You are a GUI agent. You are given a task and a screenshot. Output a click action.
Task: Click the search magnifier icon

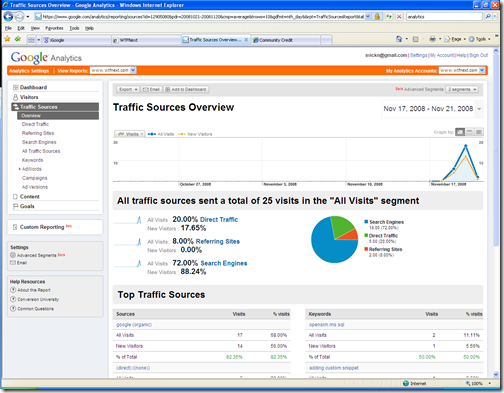click(x=488, y=16)
